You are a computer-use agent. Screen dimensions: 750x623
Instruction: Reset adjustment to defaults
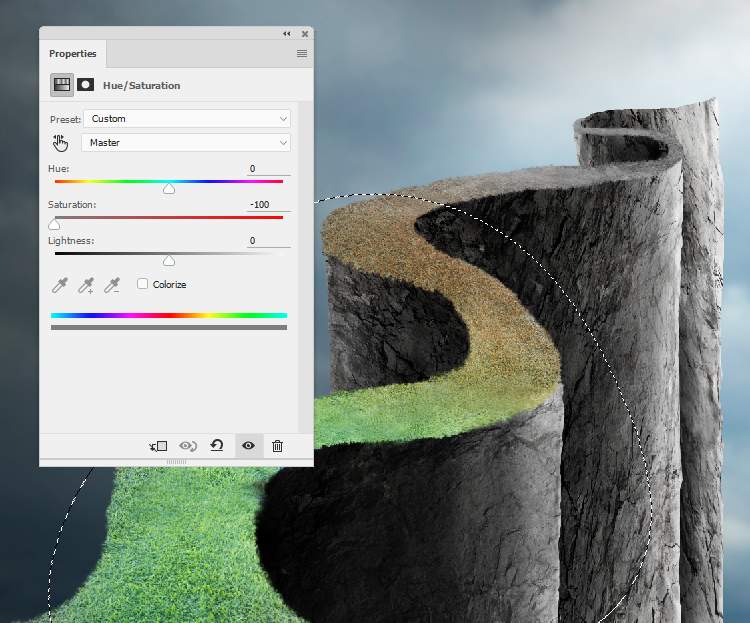coord(217,445)
